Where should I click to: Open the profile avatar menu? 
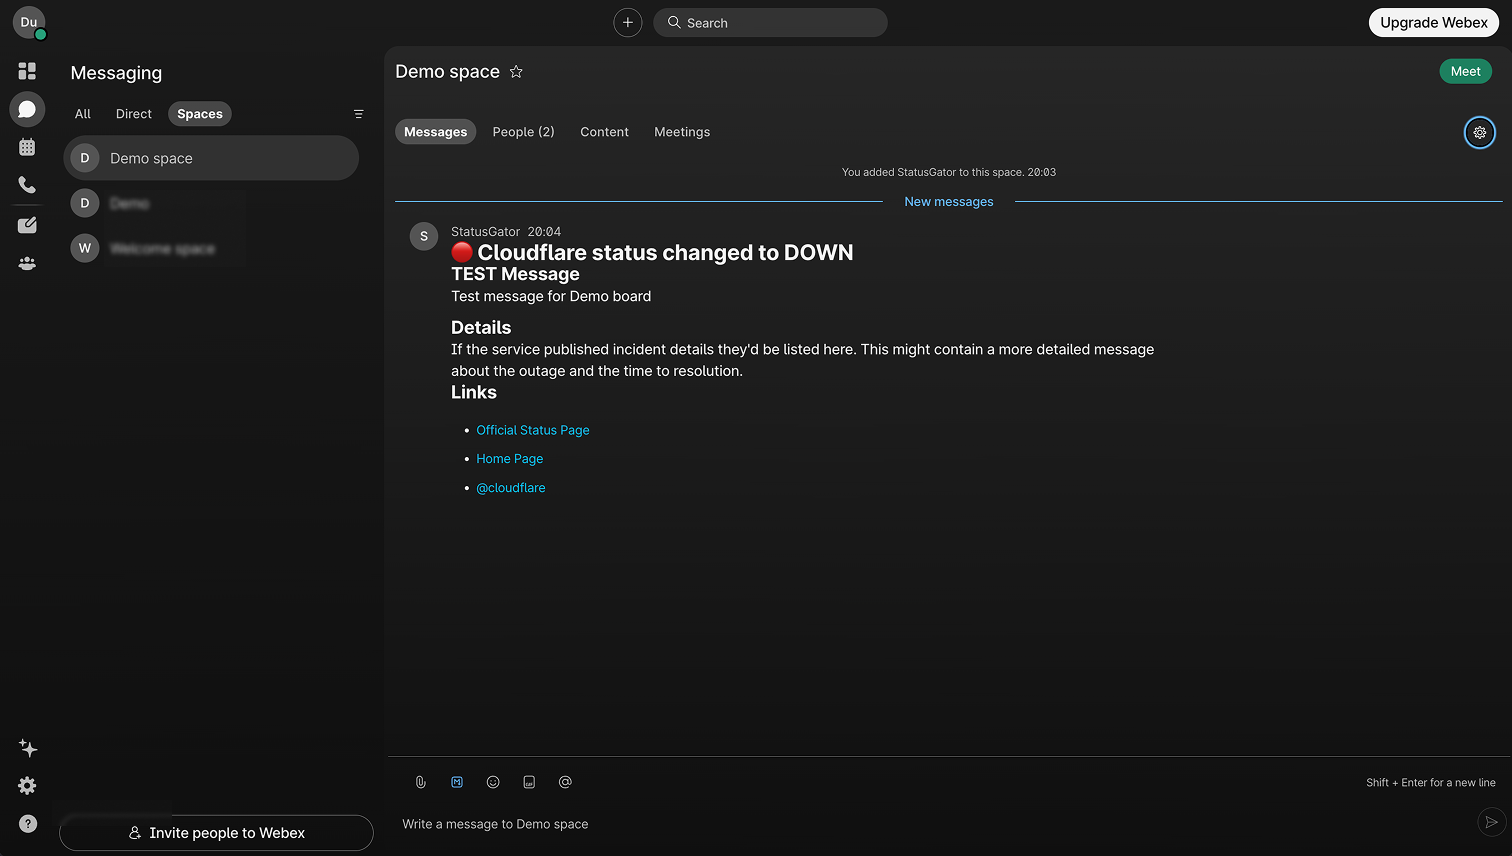[x=29, y=22]
